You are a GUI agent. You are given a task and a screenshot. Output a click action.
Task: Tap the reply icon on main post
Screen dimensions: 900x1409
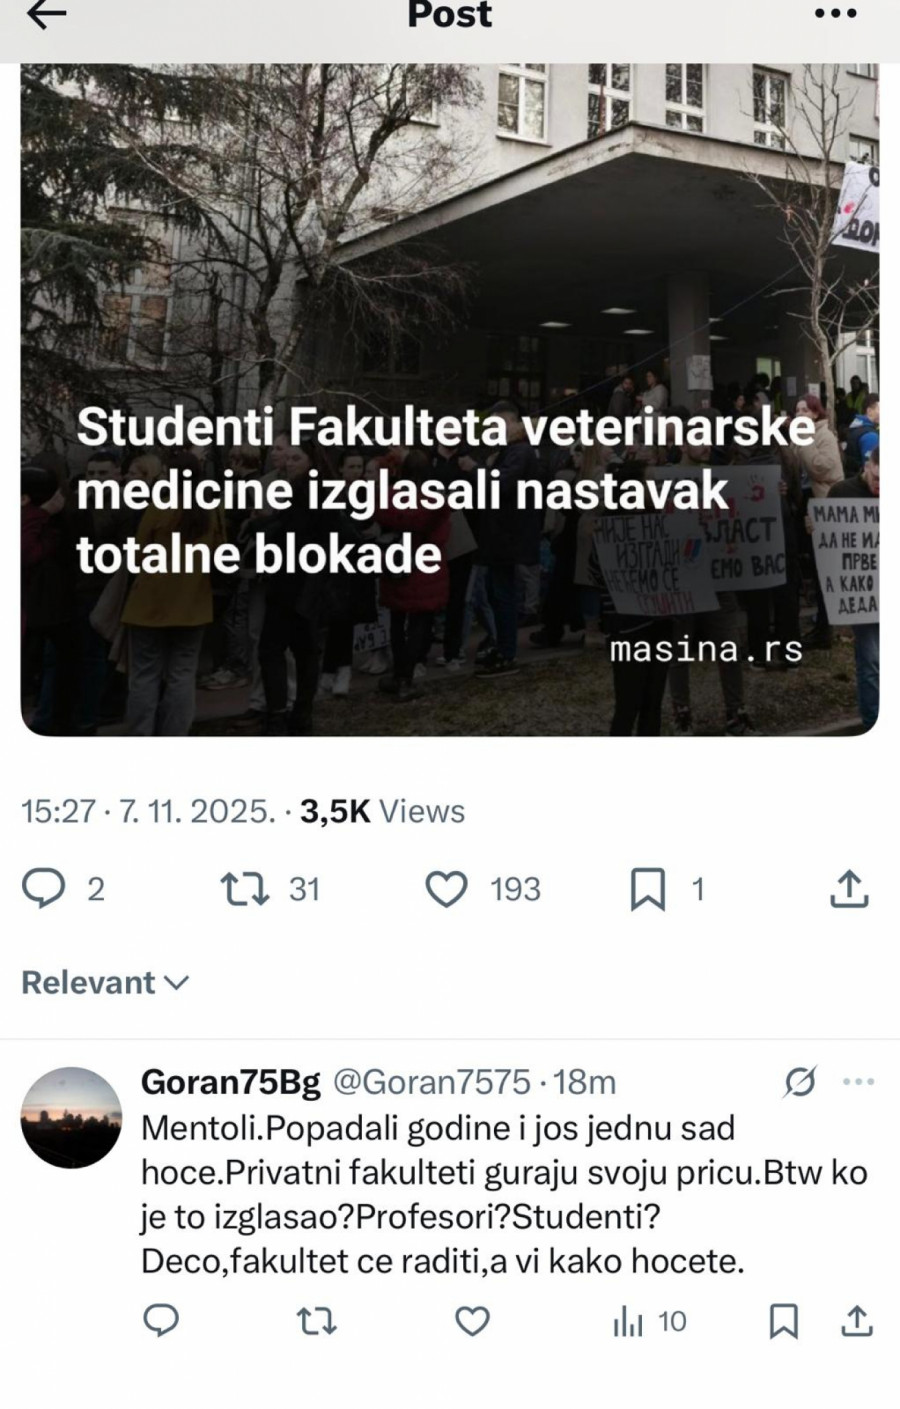43,889
